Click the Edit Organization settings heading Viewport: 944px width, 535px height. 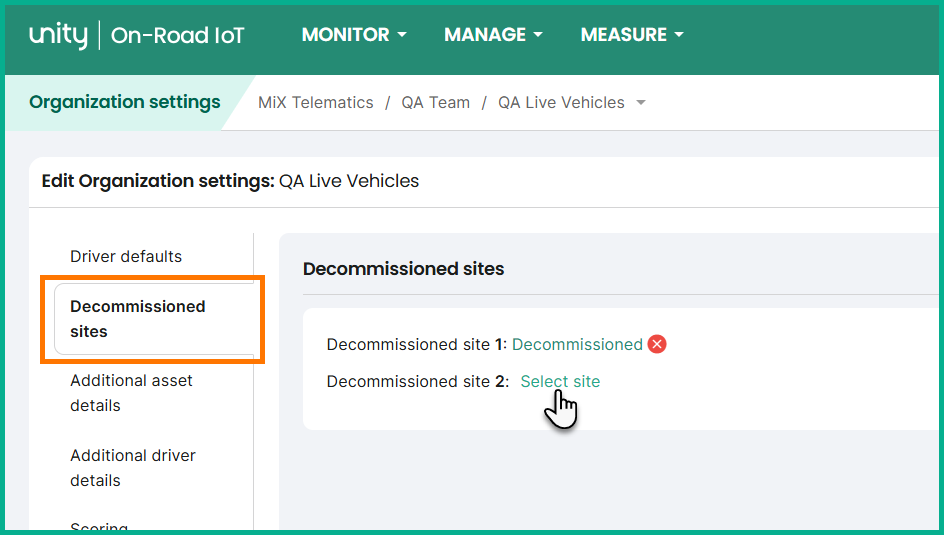point(230,181)
